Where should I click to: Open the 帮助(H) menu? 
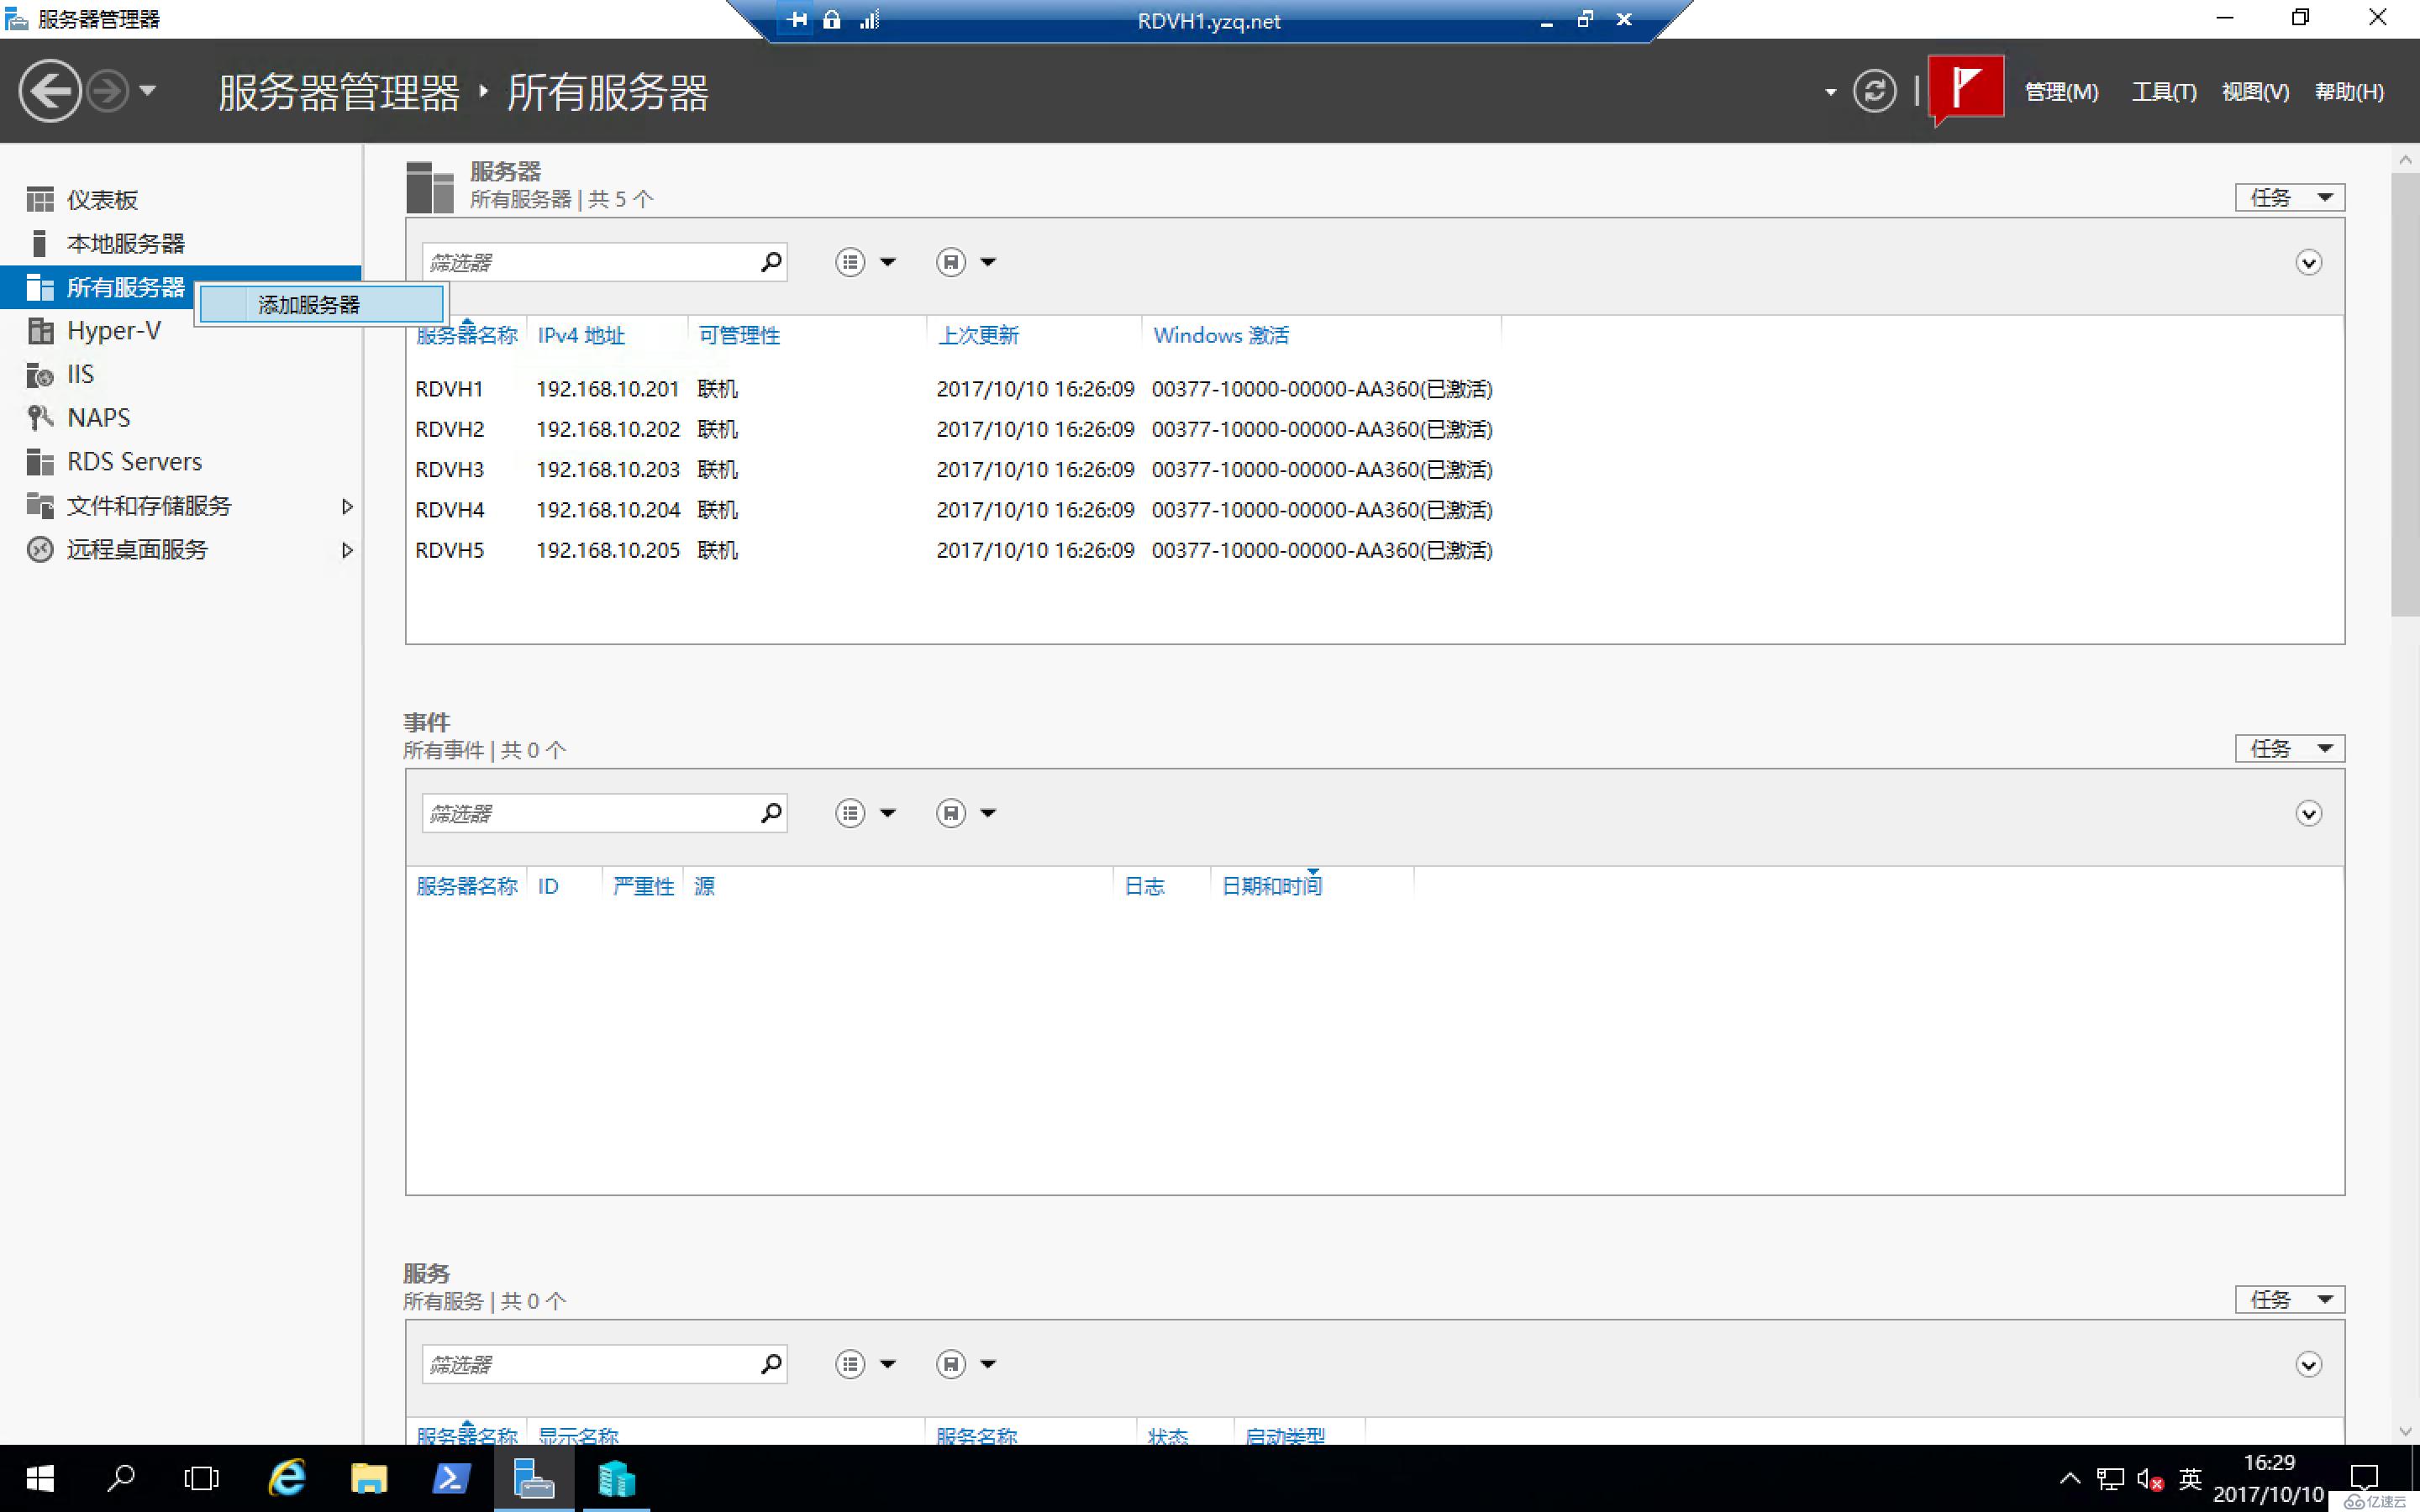pyautogui.click(x=2349, y=92)
